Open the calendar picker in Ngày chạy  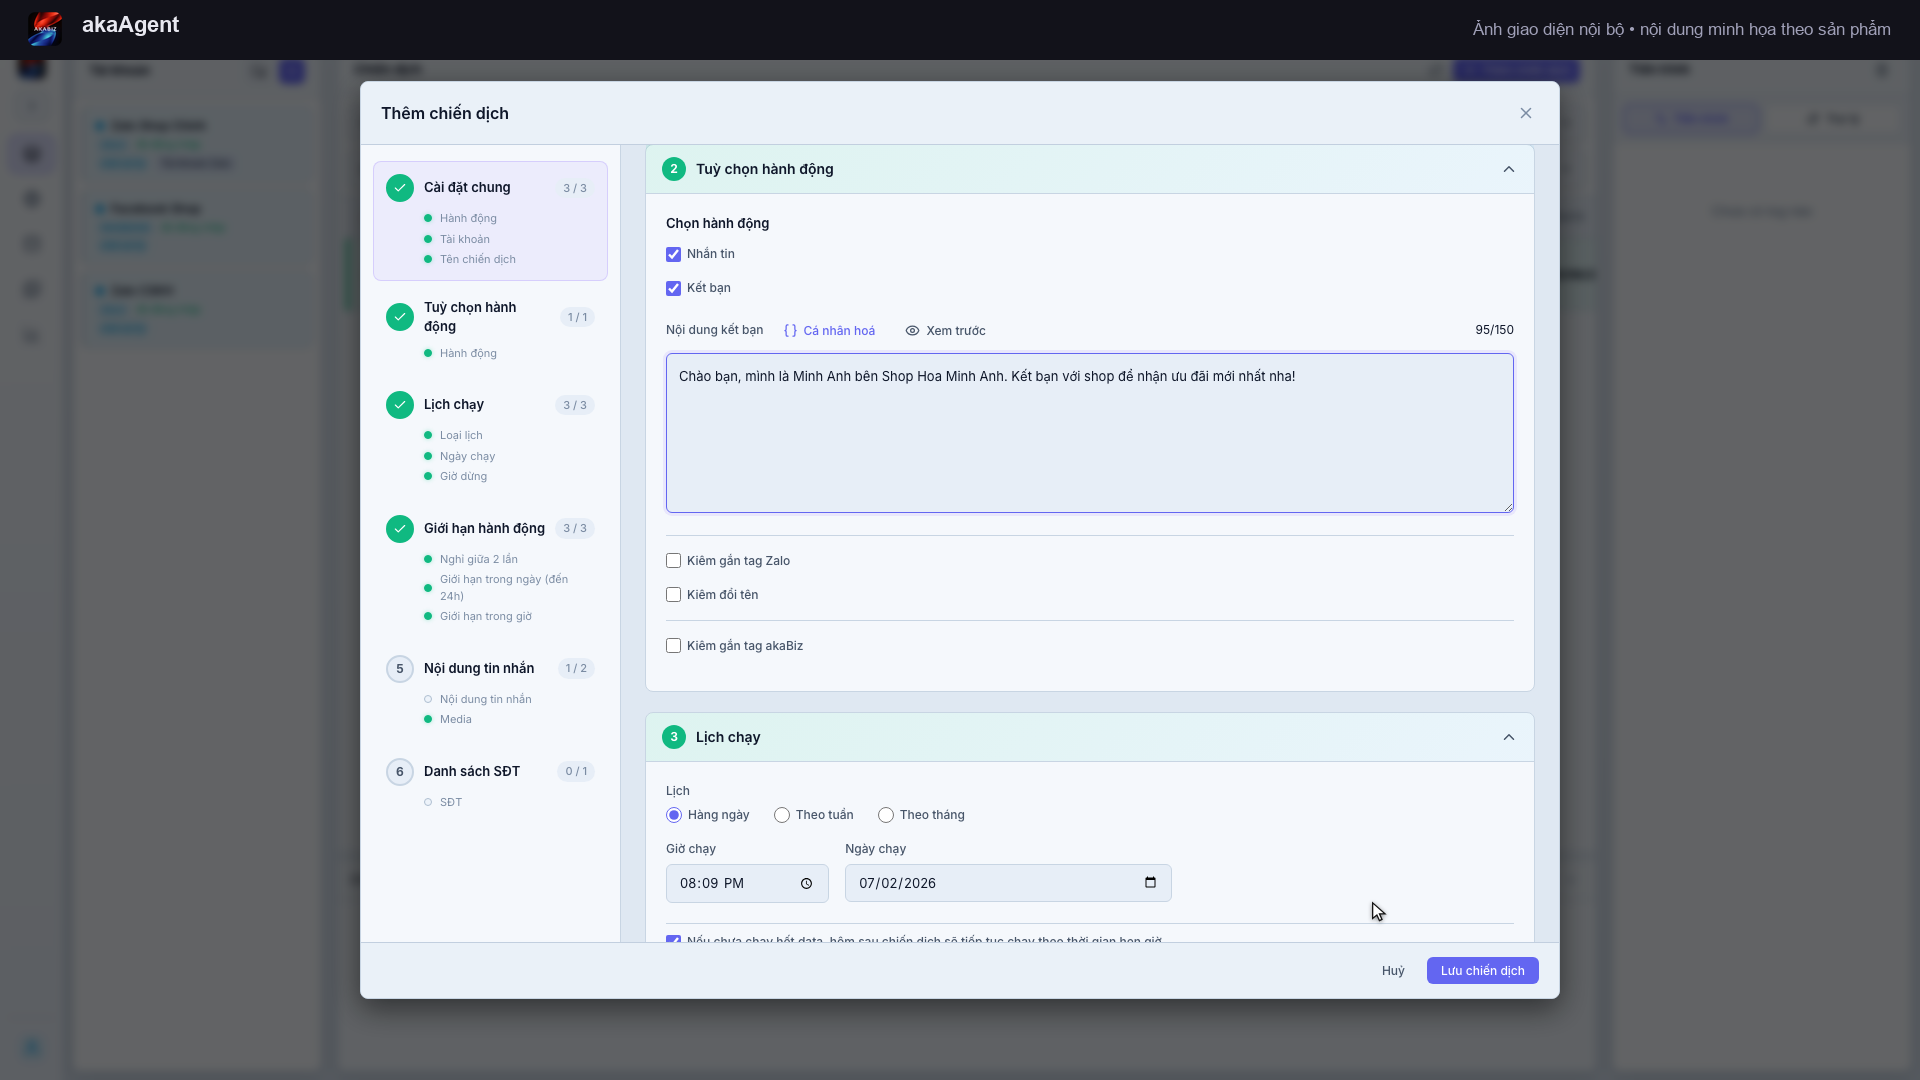point(1150,883)
